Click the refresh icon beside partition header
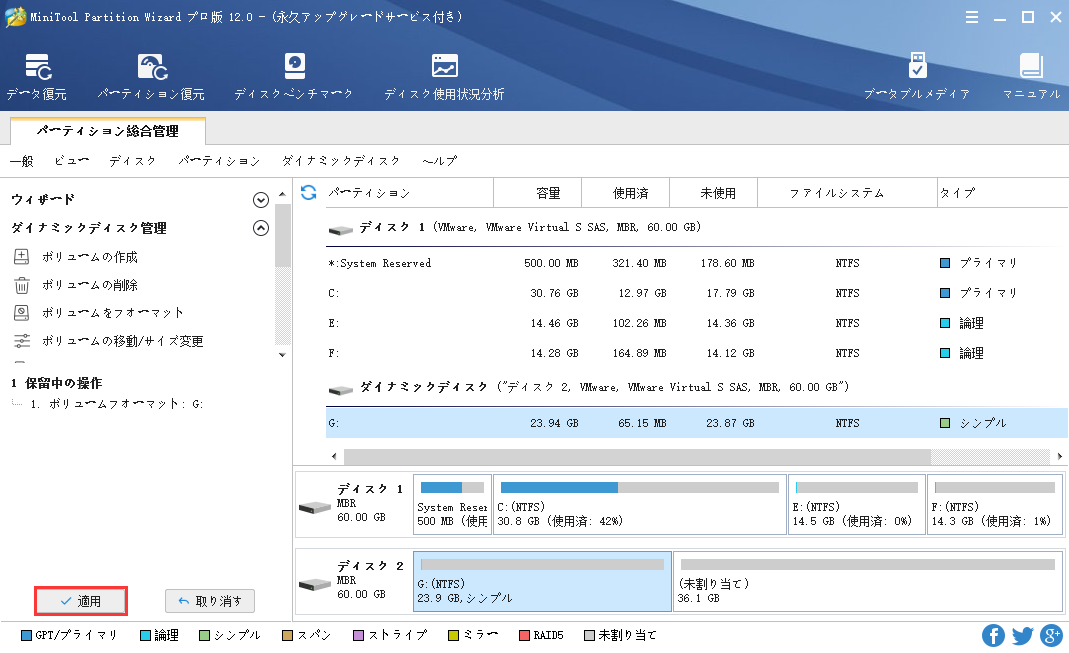This screenshot has width=1069, height=653. (x=309, y=192)
